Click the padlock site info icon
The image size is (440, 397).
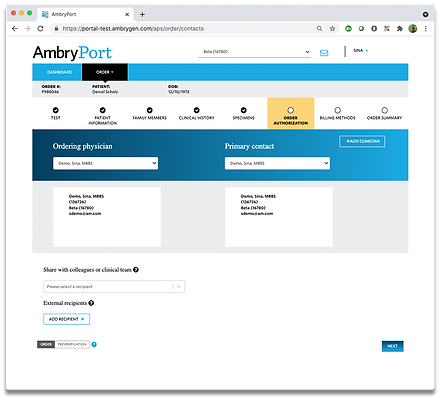[x=56, y=29]
